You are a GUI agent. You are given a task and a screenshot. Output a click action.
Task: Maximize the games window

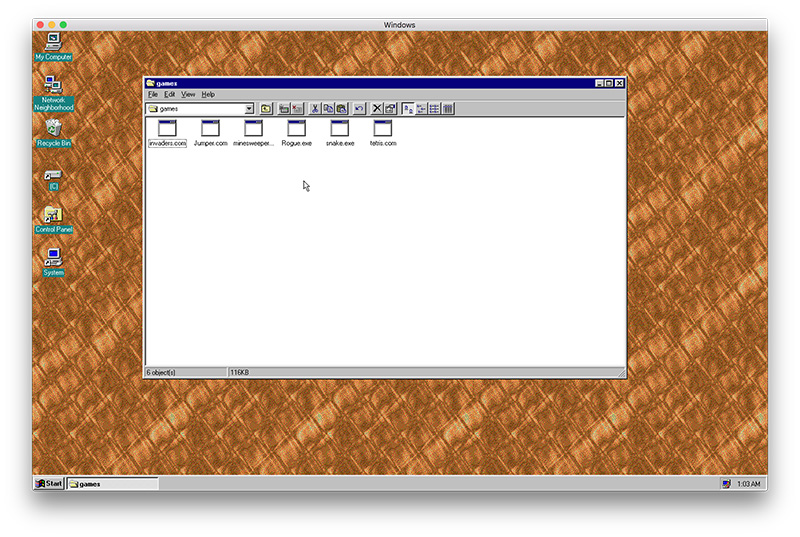(x=609, y=83)
